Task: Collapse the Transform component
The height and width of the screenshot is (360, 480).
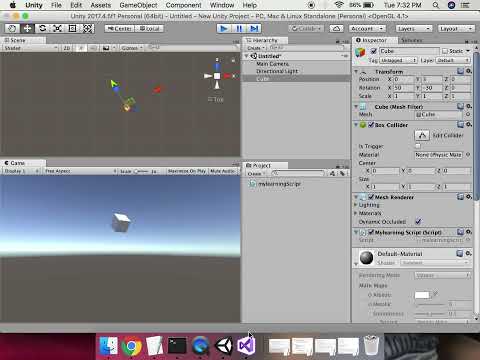Action: point(356,72)
